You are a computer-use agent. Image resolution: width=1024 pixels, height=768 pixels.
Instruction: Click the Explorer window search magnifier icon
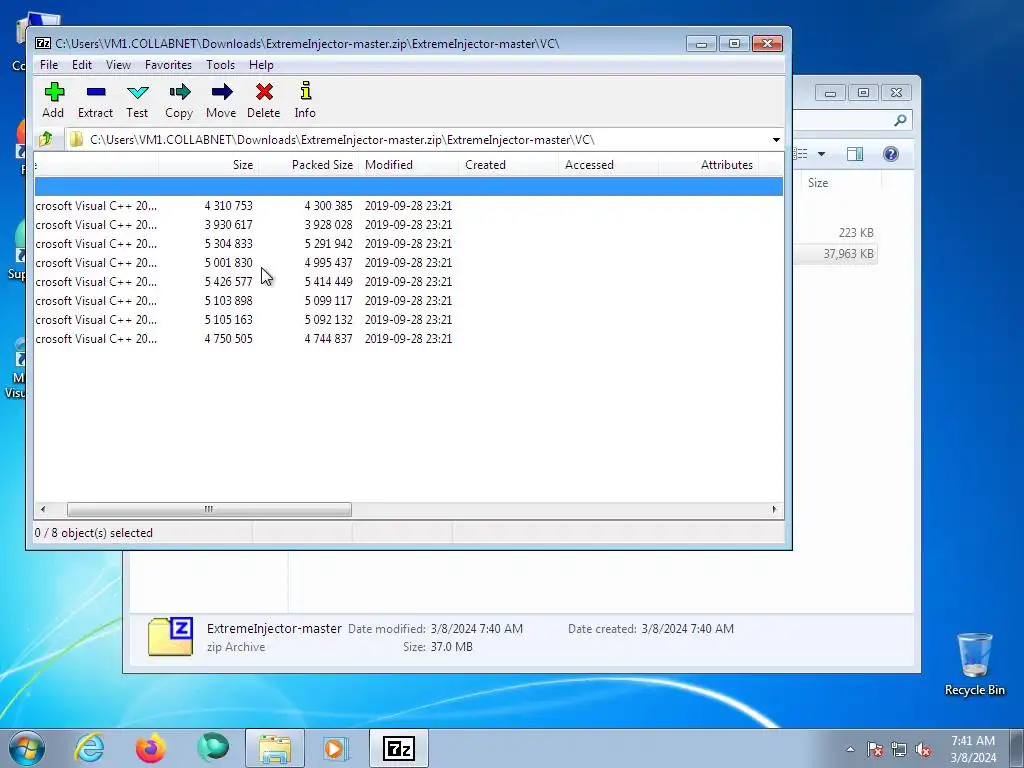tap(900, 120)
